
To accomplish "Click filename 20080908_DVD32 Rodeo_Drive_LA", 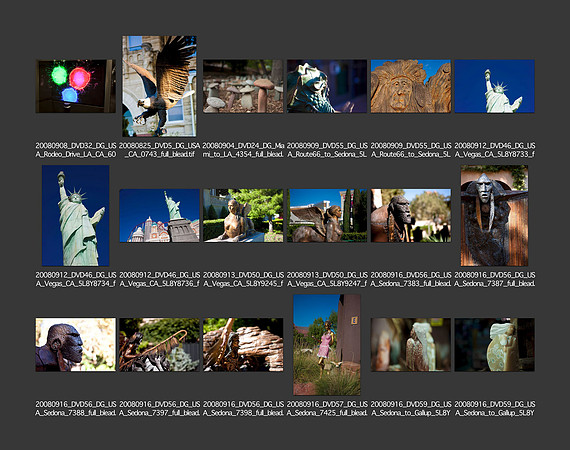I will pyautogui.click(x=76, y=150).
